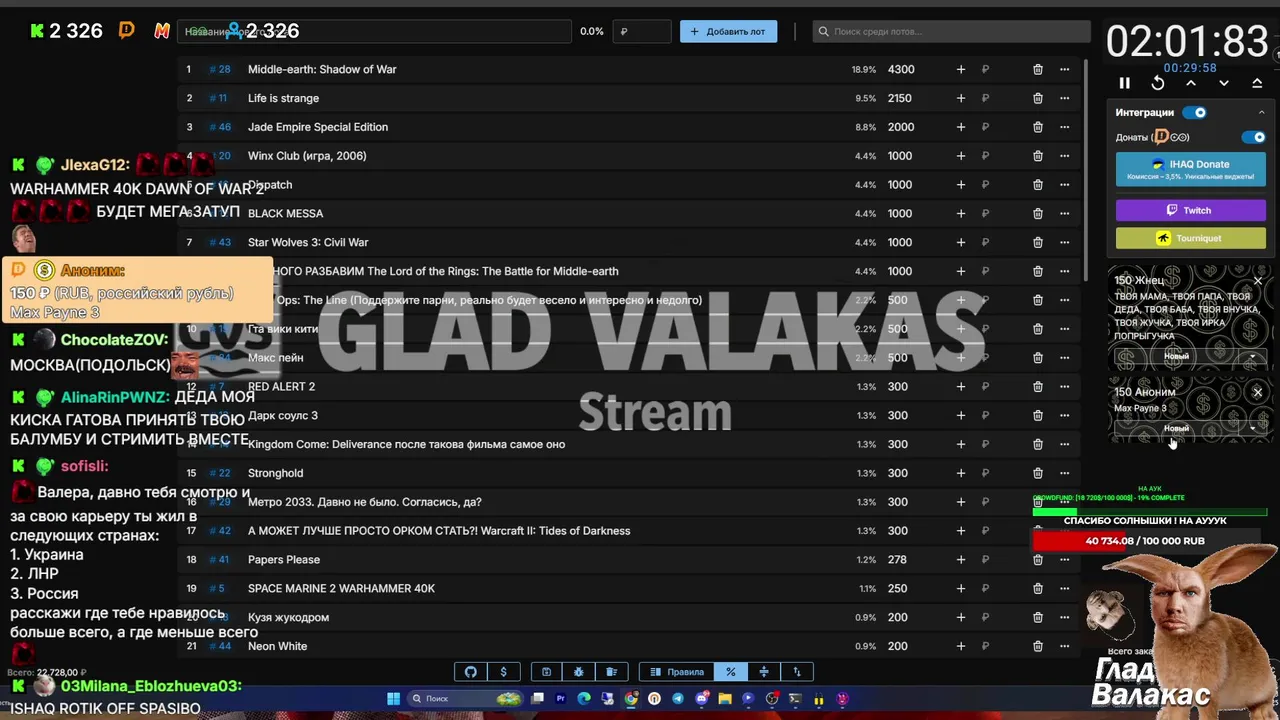Click the Warcraft II: Tides of Darkness lot
This screenshot has height=720, width=1280.
point(439,531)
